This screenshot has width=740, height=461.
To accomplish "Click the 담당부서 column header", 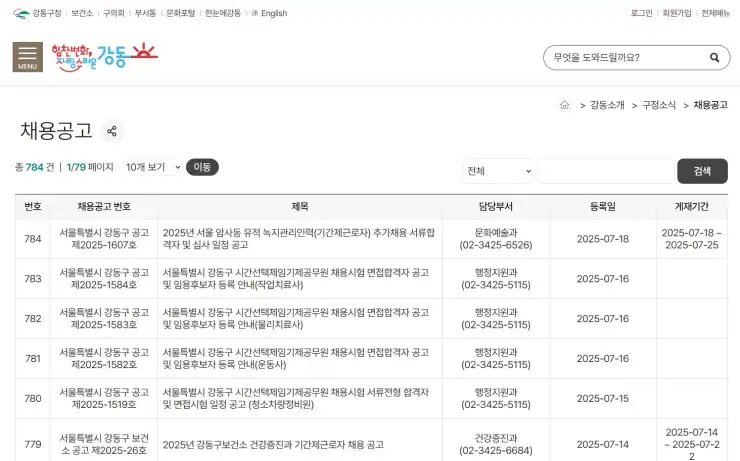I will pos(496,206).
